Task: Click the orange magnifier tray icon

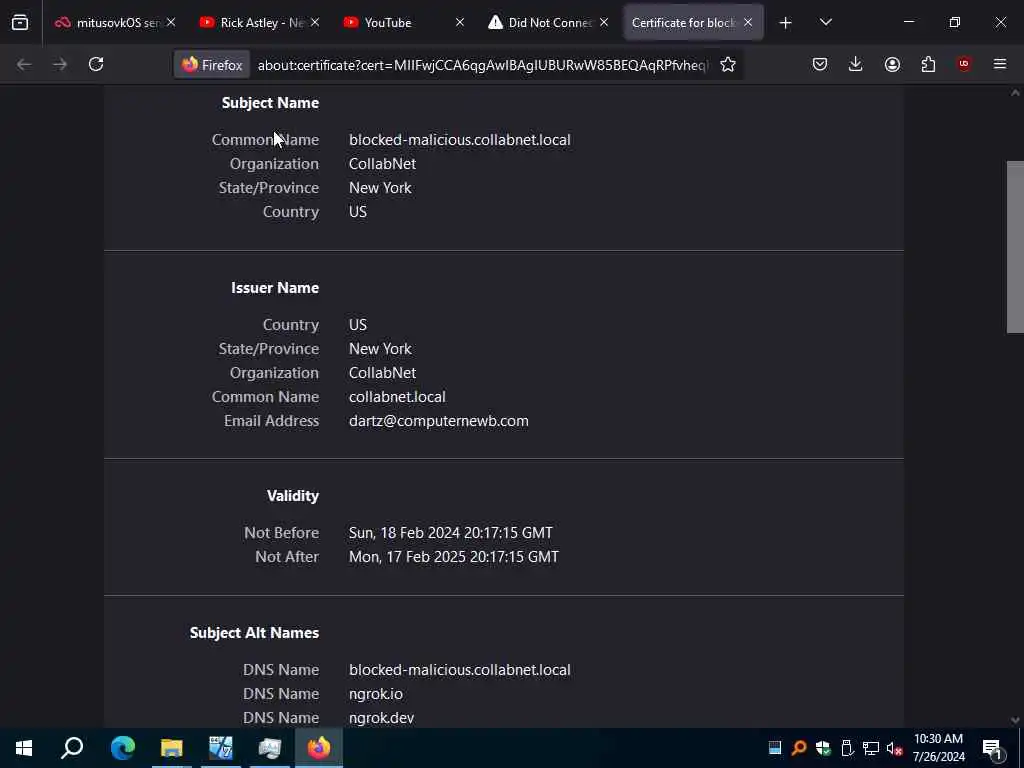Action: click(799, 748)
